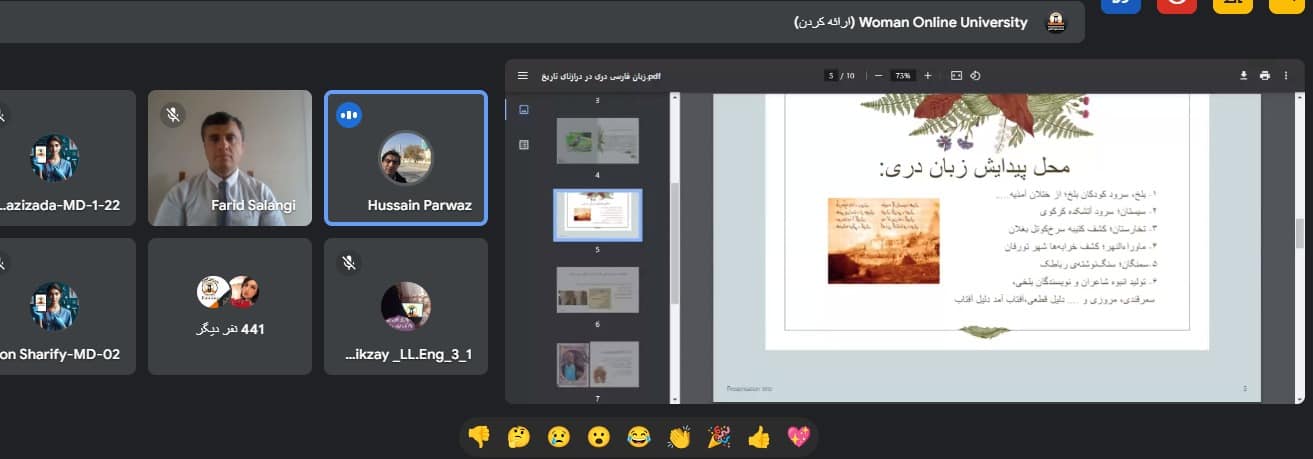Viewport: 1313px width, 459px height.
Task: Show the thumbnails view in PDF sidebar
Action: [524, 110]
